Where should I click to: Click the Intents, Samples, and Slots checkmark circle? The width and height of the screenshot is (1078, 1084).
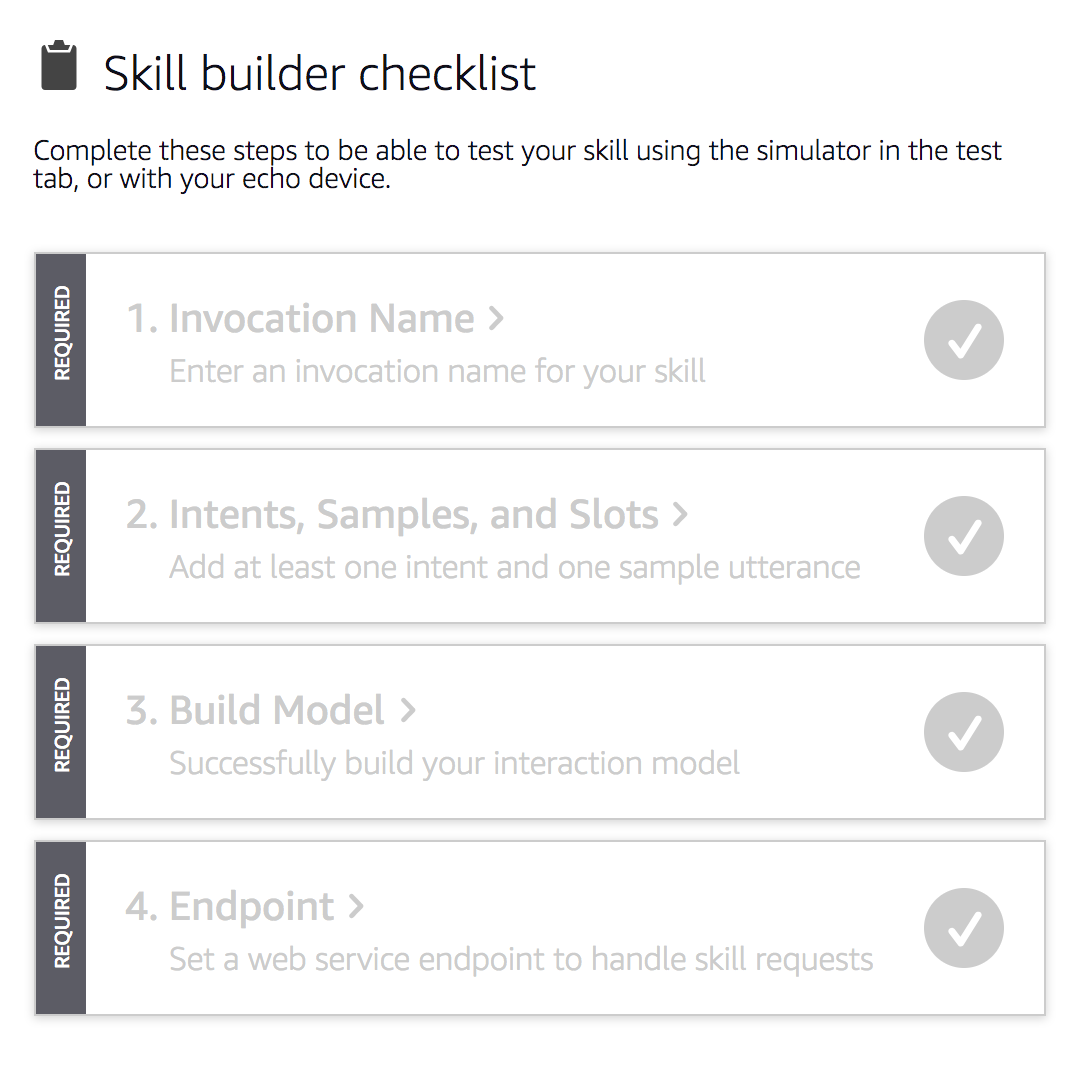pos(963,536)
